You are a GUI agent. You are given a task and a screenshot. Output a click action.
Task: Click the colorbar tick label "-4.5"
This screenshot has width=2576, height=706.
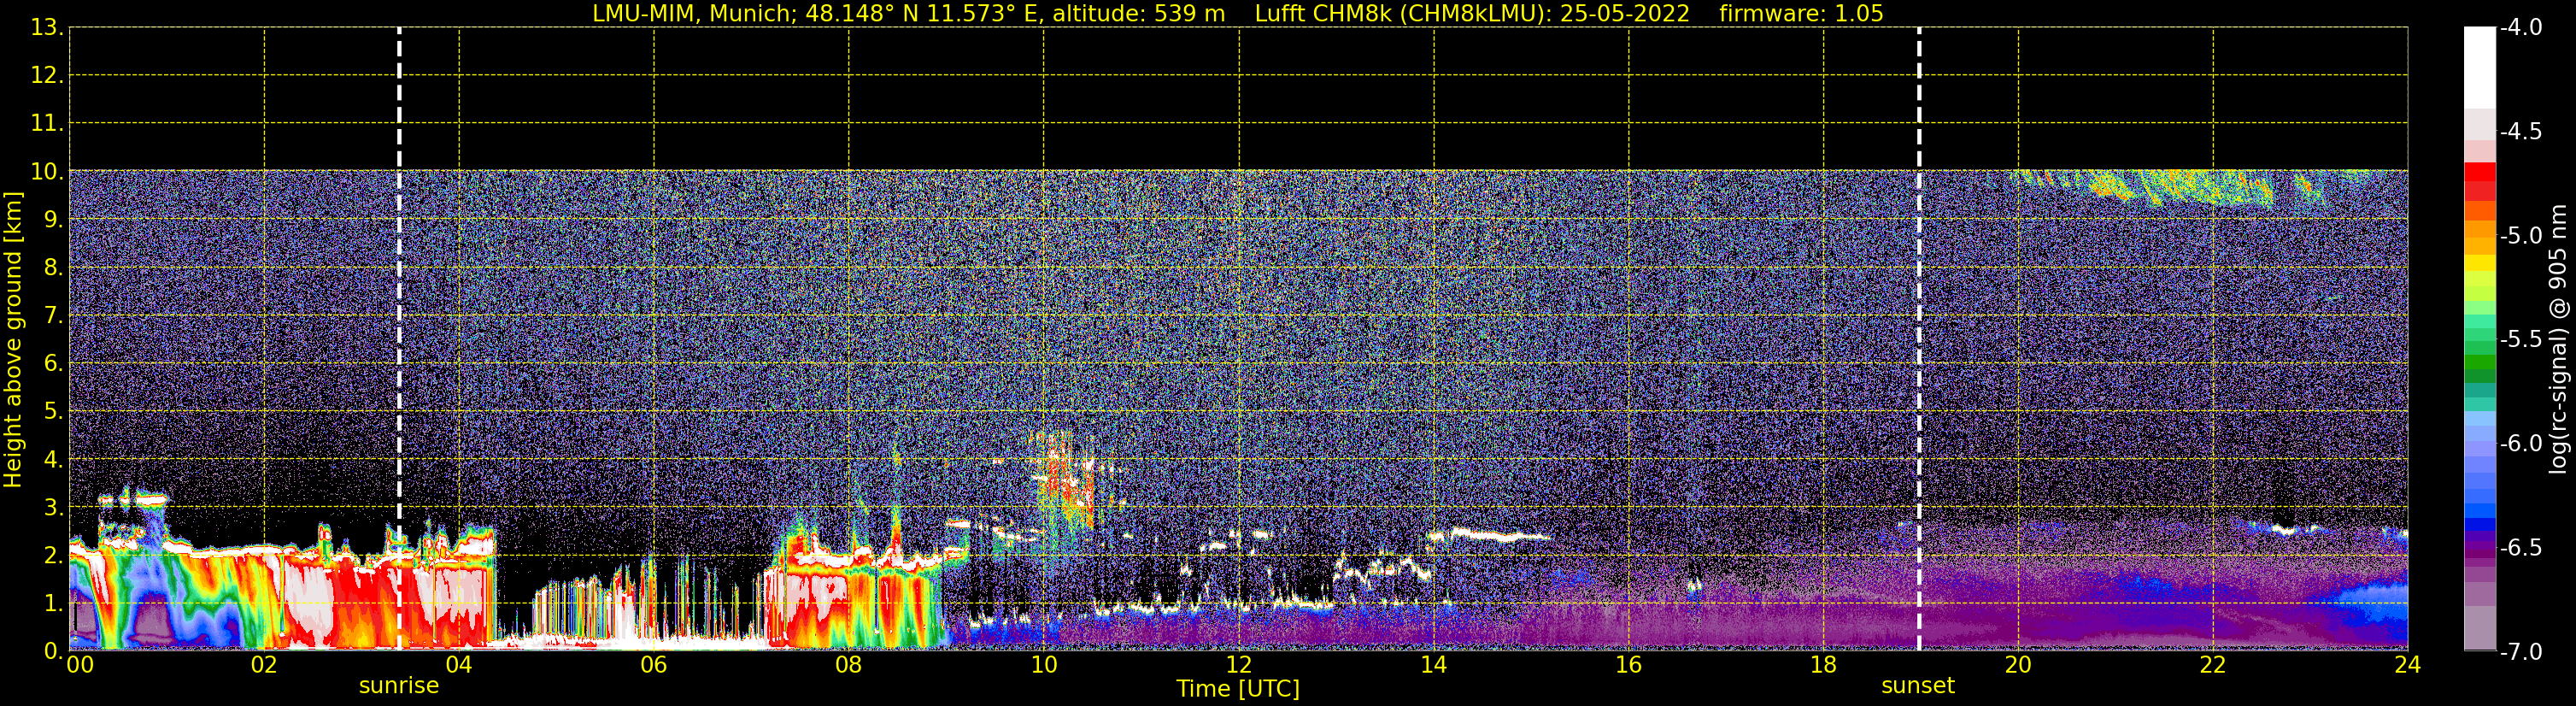pos(2521,132)
